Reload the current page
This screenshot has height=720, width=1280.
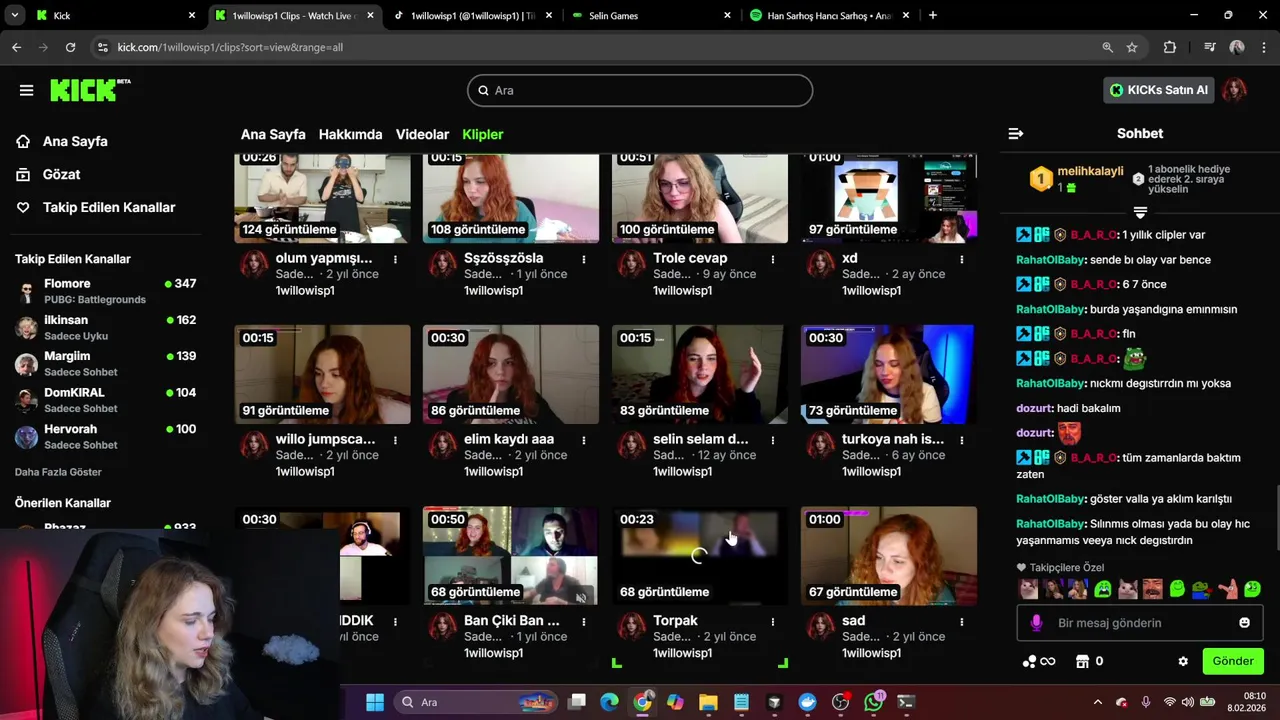pyautogui.click(x=70, y=47)
